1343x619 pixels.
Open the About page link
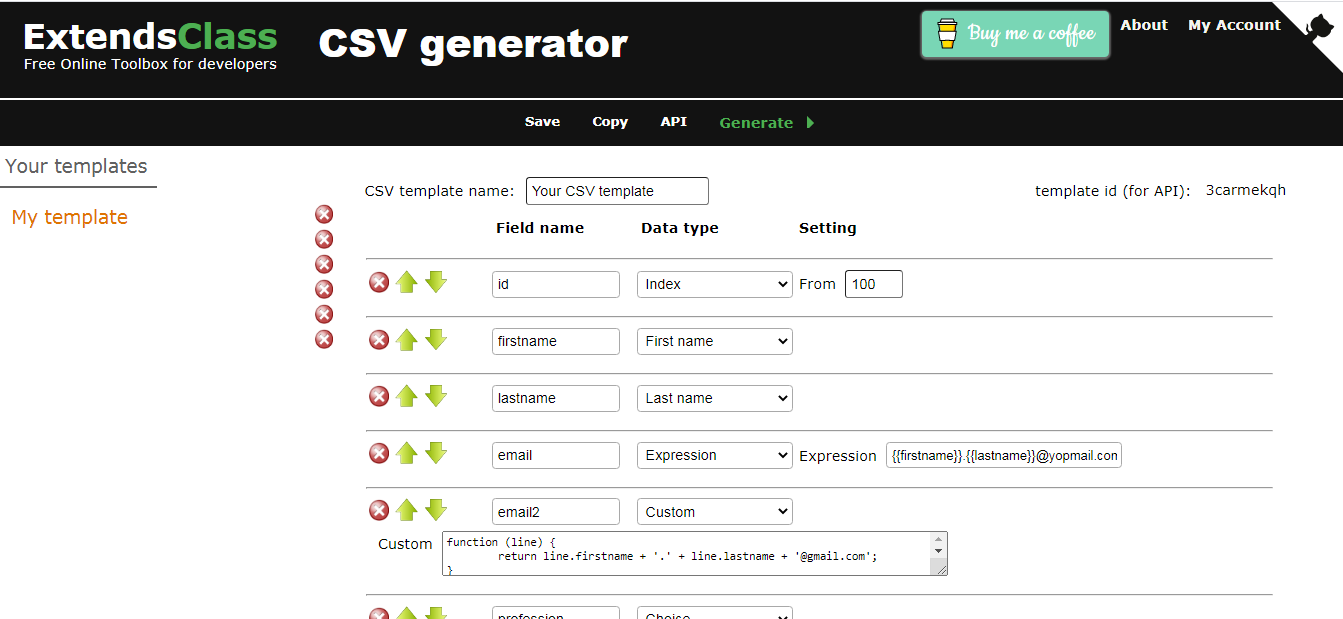coord(1144,25)
